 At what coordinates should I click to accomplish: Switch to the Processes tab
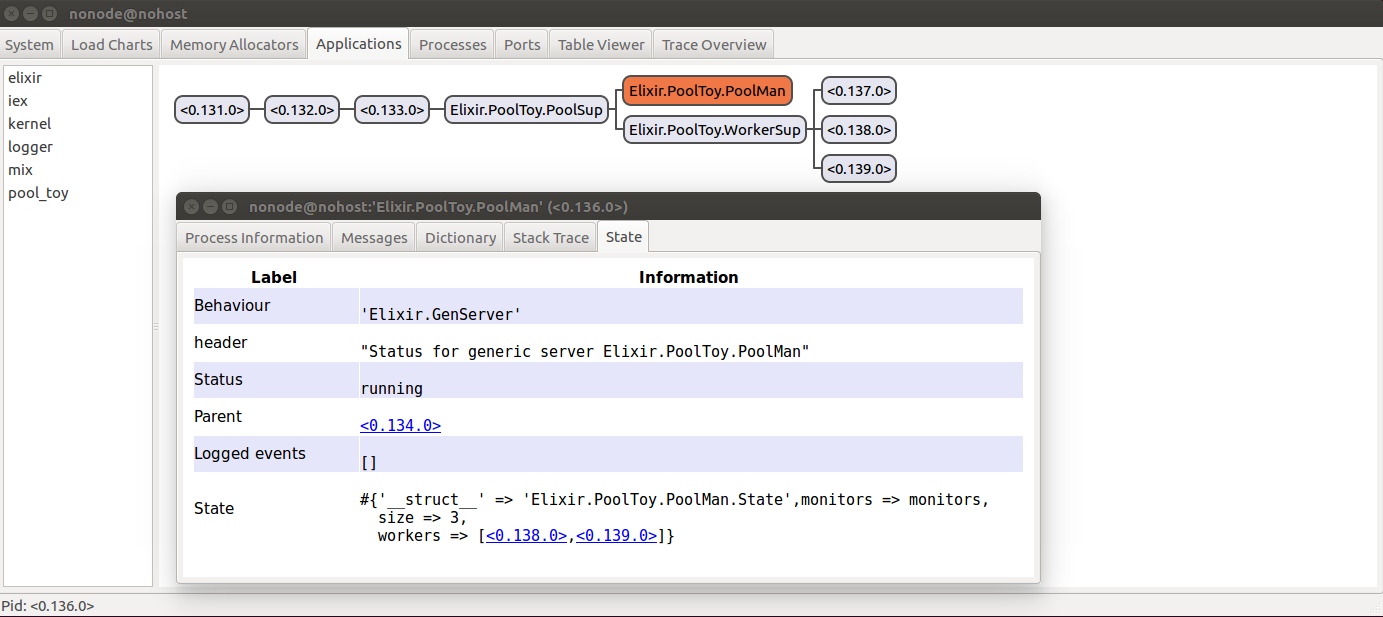pyautogui.click(x=453, y=44)
